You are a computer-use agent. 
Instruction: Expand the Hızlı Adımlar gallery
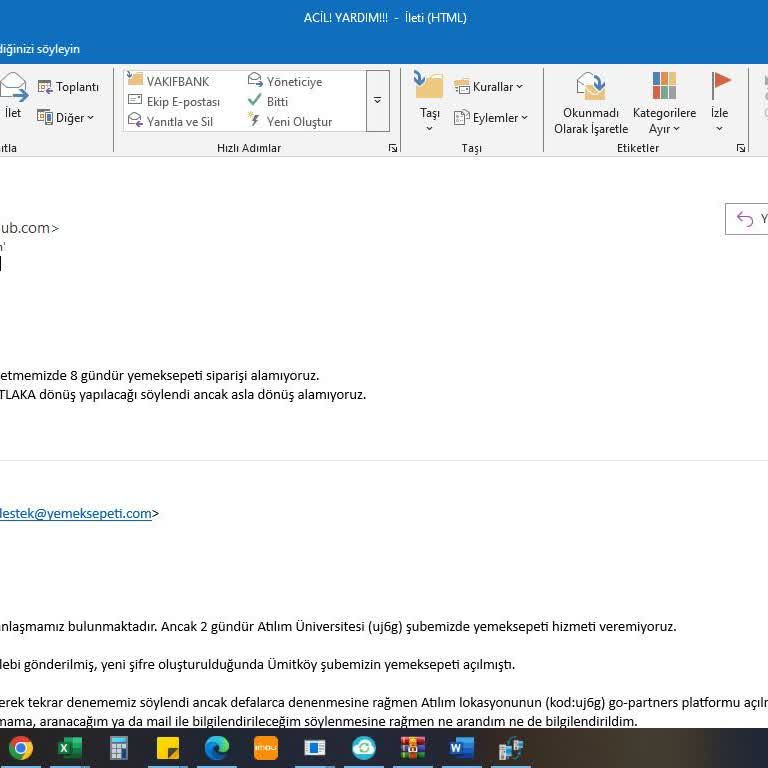coord(378,101)
